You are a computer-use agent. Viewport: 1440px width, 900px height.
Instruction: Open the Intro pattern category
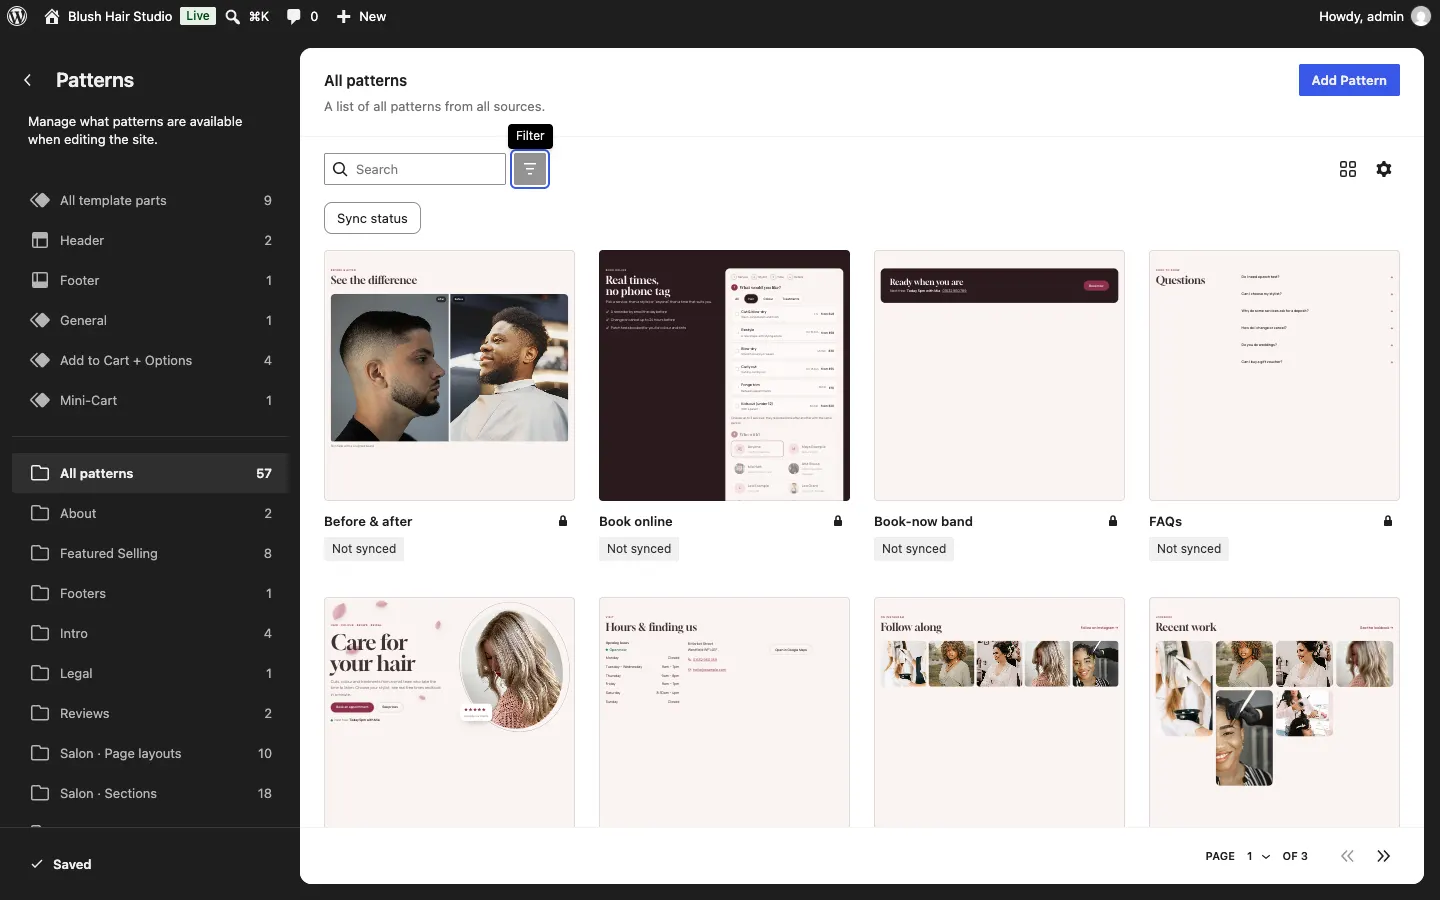click(150, 633)
